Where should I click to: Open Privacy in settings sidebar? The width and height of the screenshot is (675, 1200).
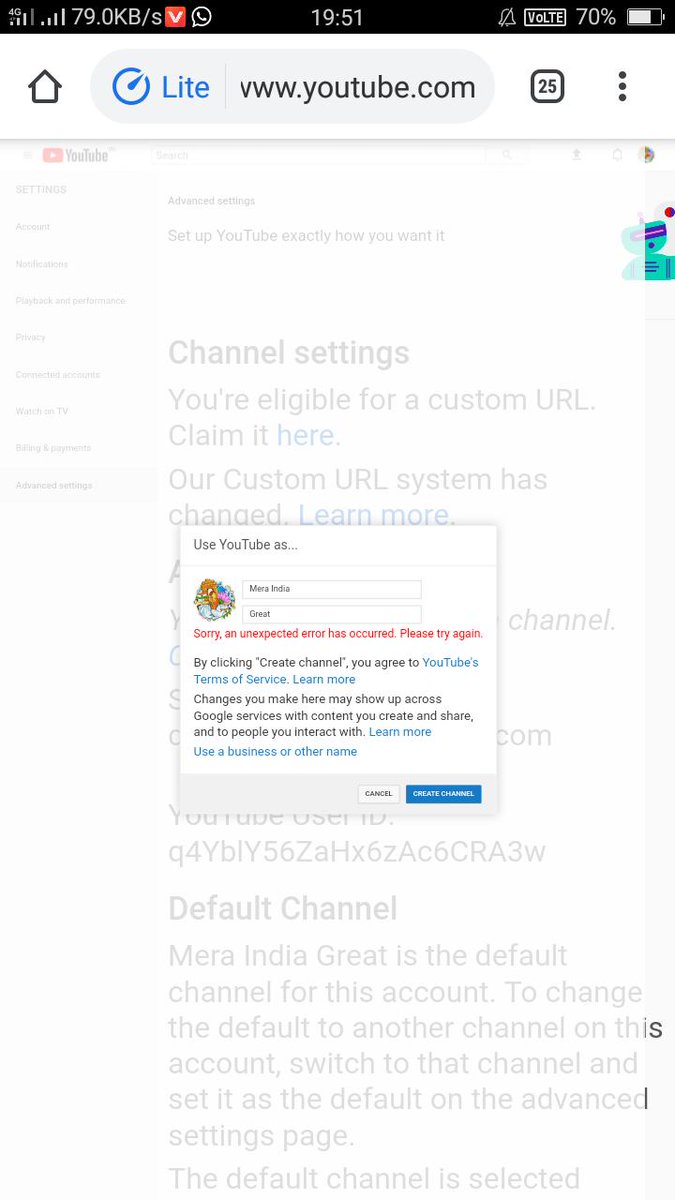[31, 337]
